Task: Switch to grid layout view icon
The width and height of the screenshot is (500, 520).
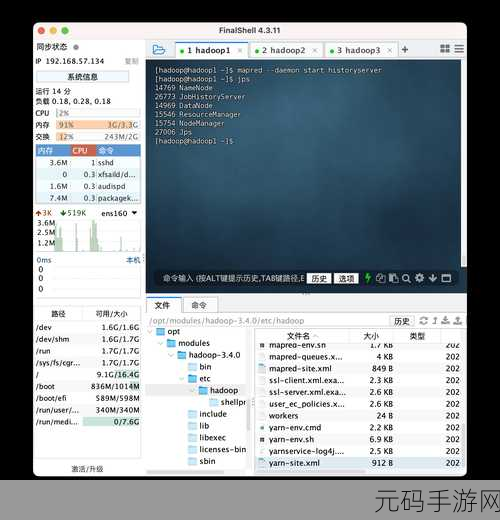Action: coord(445,49)
